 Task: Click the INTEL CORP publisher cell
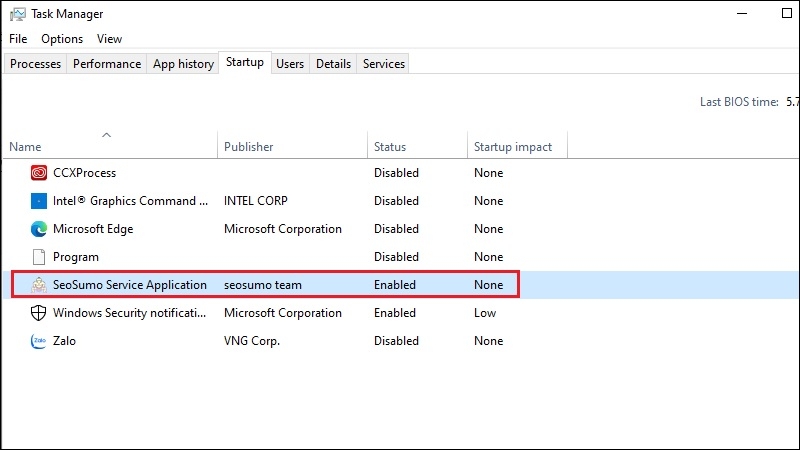(256, 201)
